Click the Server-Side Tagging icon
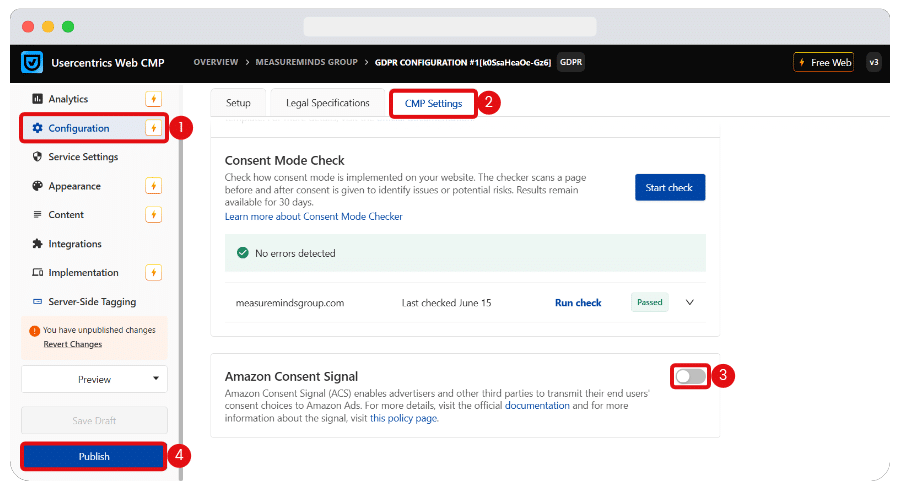This screenshot has height=489, width=900. (x=37, y=301)
